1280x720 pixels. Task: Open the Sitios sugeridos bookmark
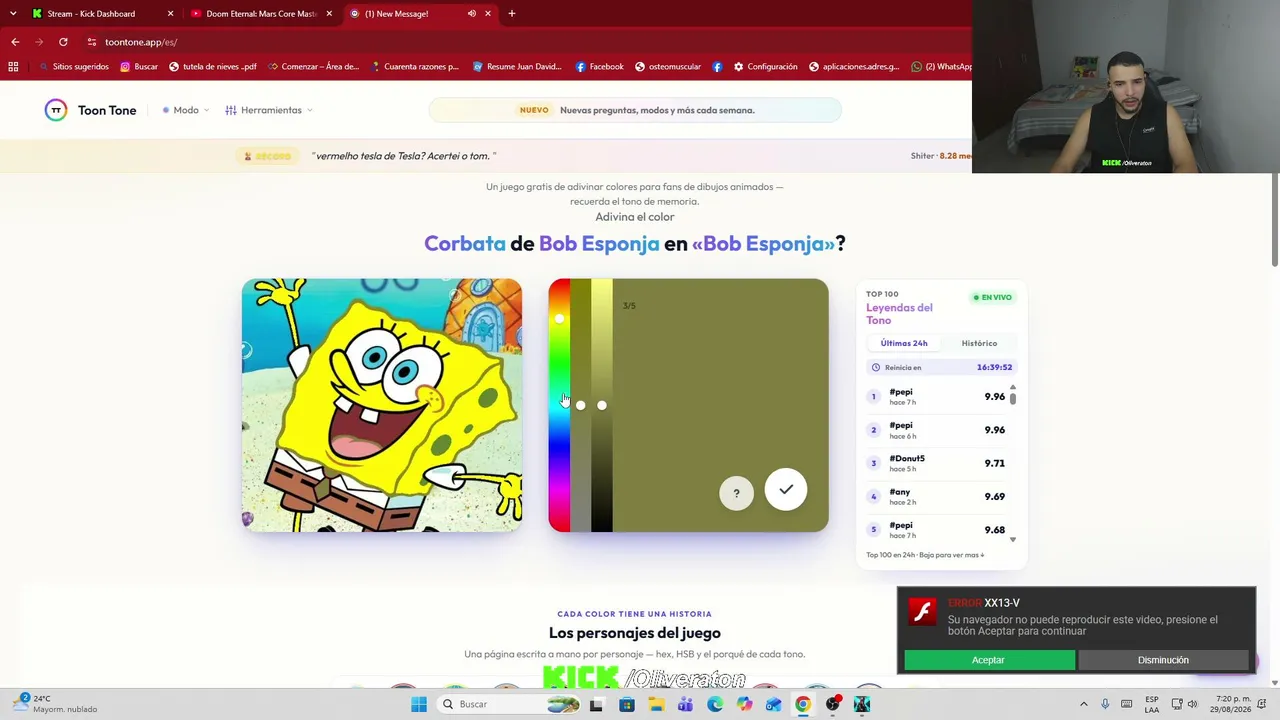point(74,67)
